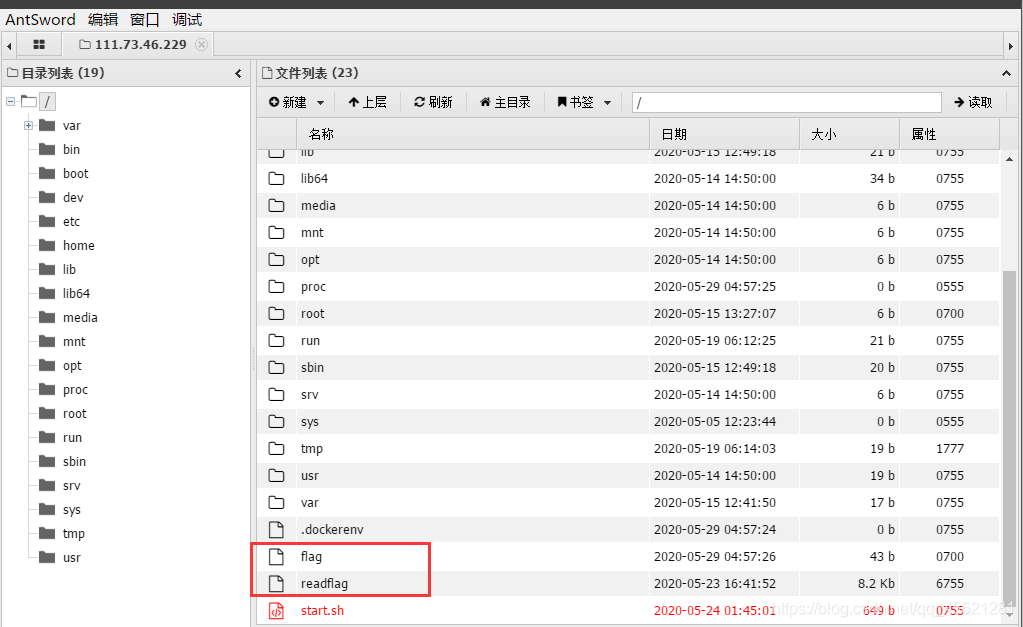The width and height of the screenshot is (1023, 627).
Task: Refresh the list with 刷新
Action: (x=433, y=102)
